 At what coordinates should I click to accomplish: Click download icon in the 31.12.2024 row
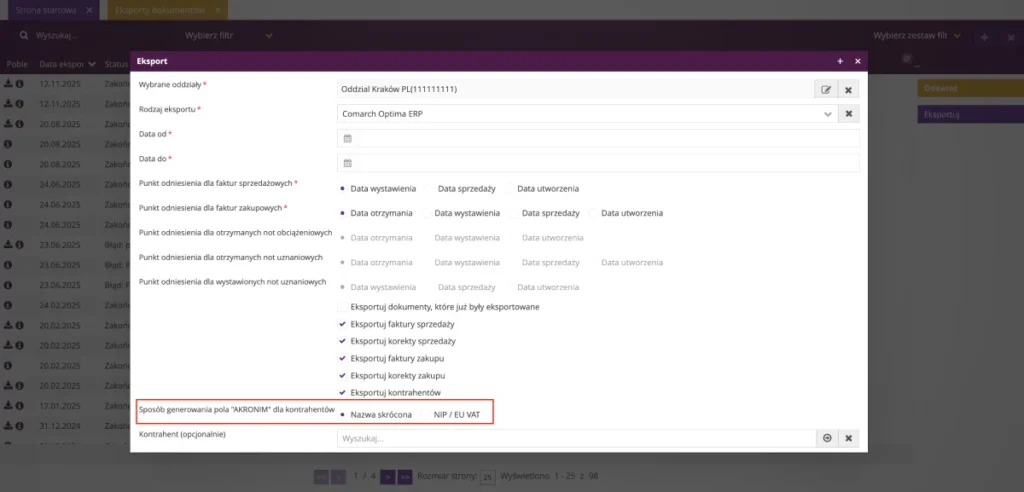click(8, 425)
